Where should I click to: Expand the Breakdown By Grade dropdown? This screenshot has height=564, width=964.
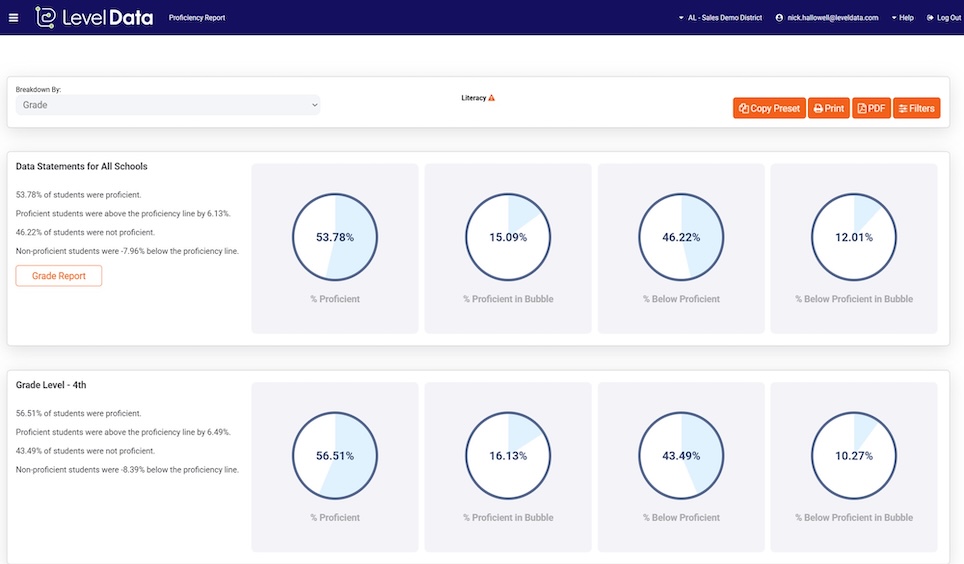(x=168, y=105)
